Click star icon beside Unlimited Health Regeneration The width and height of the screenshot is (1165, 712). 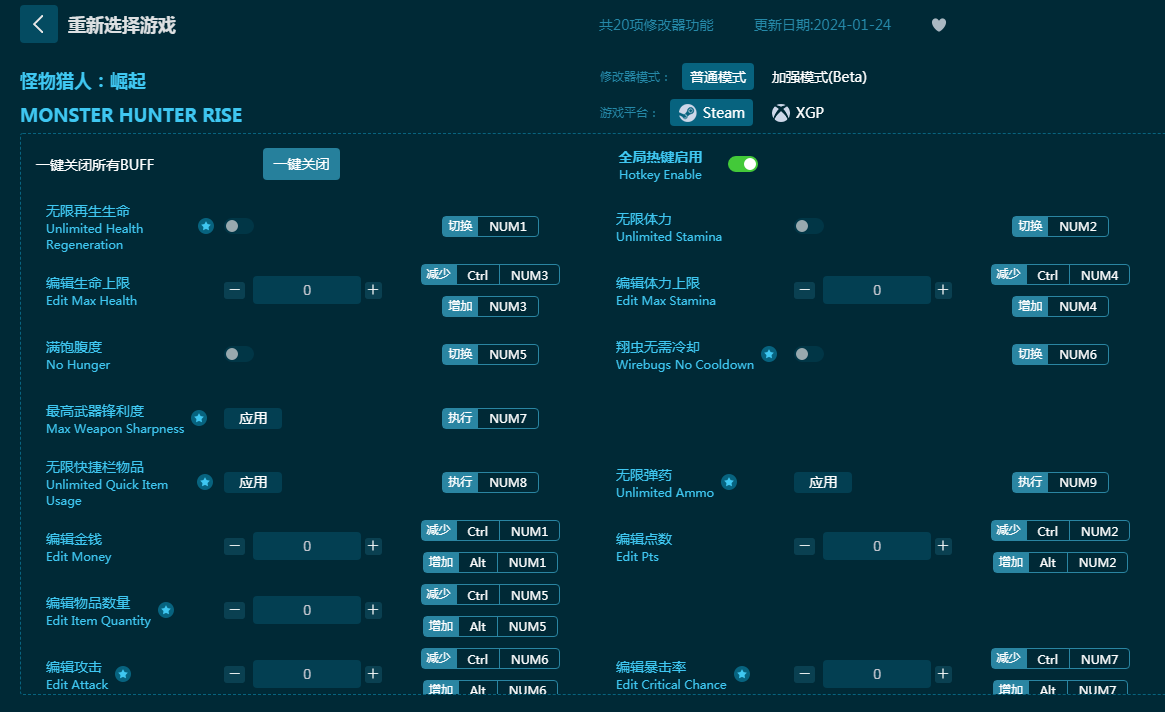[206, 226]
